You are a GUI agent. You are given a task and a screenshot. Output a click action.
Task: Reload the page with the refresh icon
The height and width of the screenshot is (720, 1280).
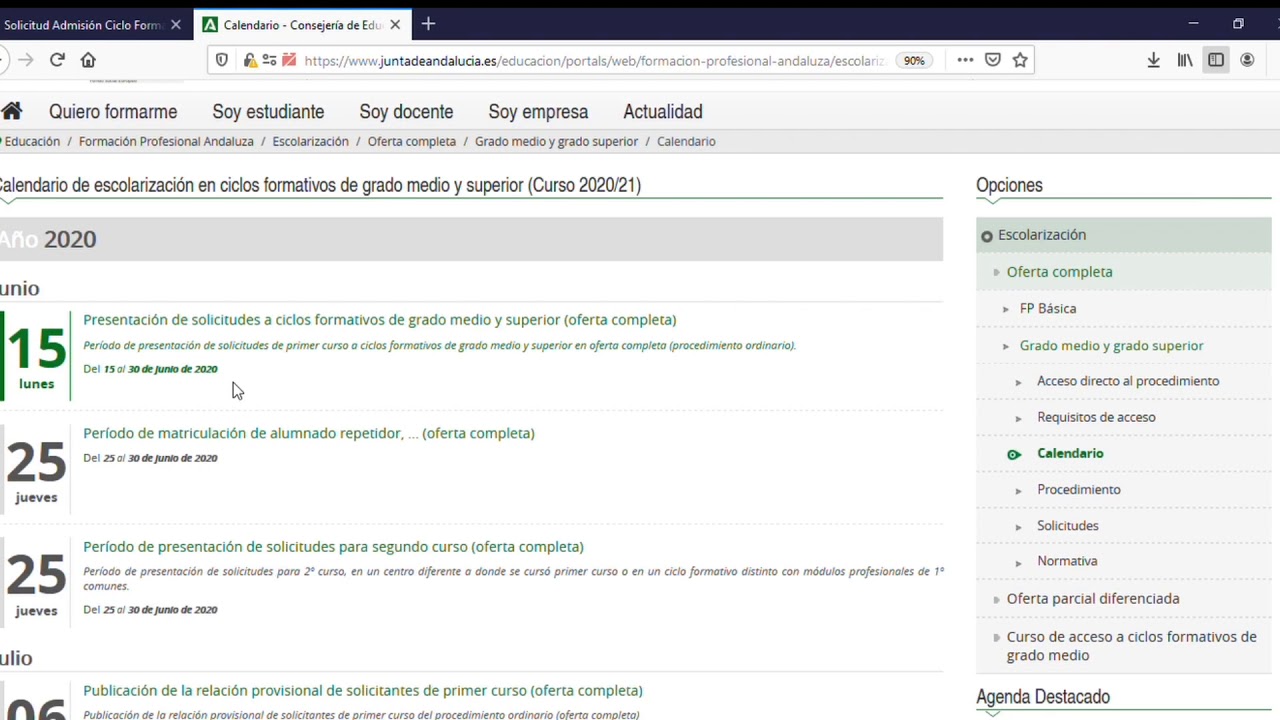pos(57,60)
